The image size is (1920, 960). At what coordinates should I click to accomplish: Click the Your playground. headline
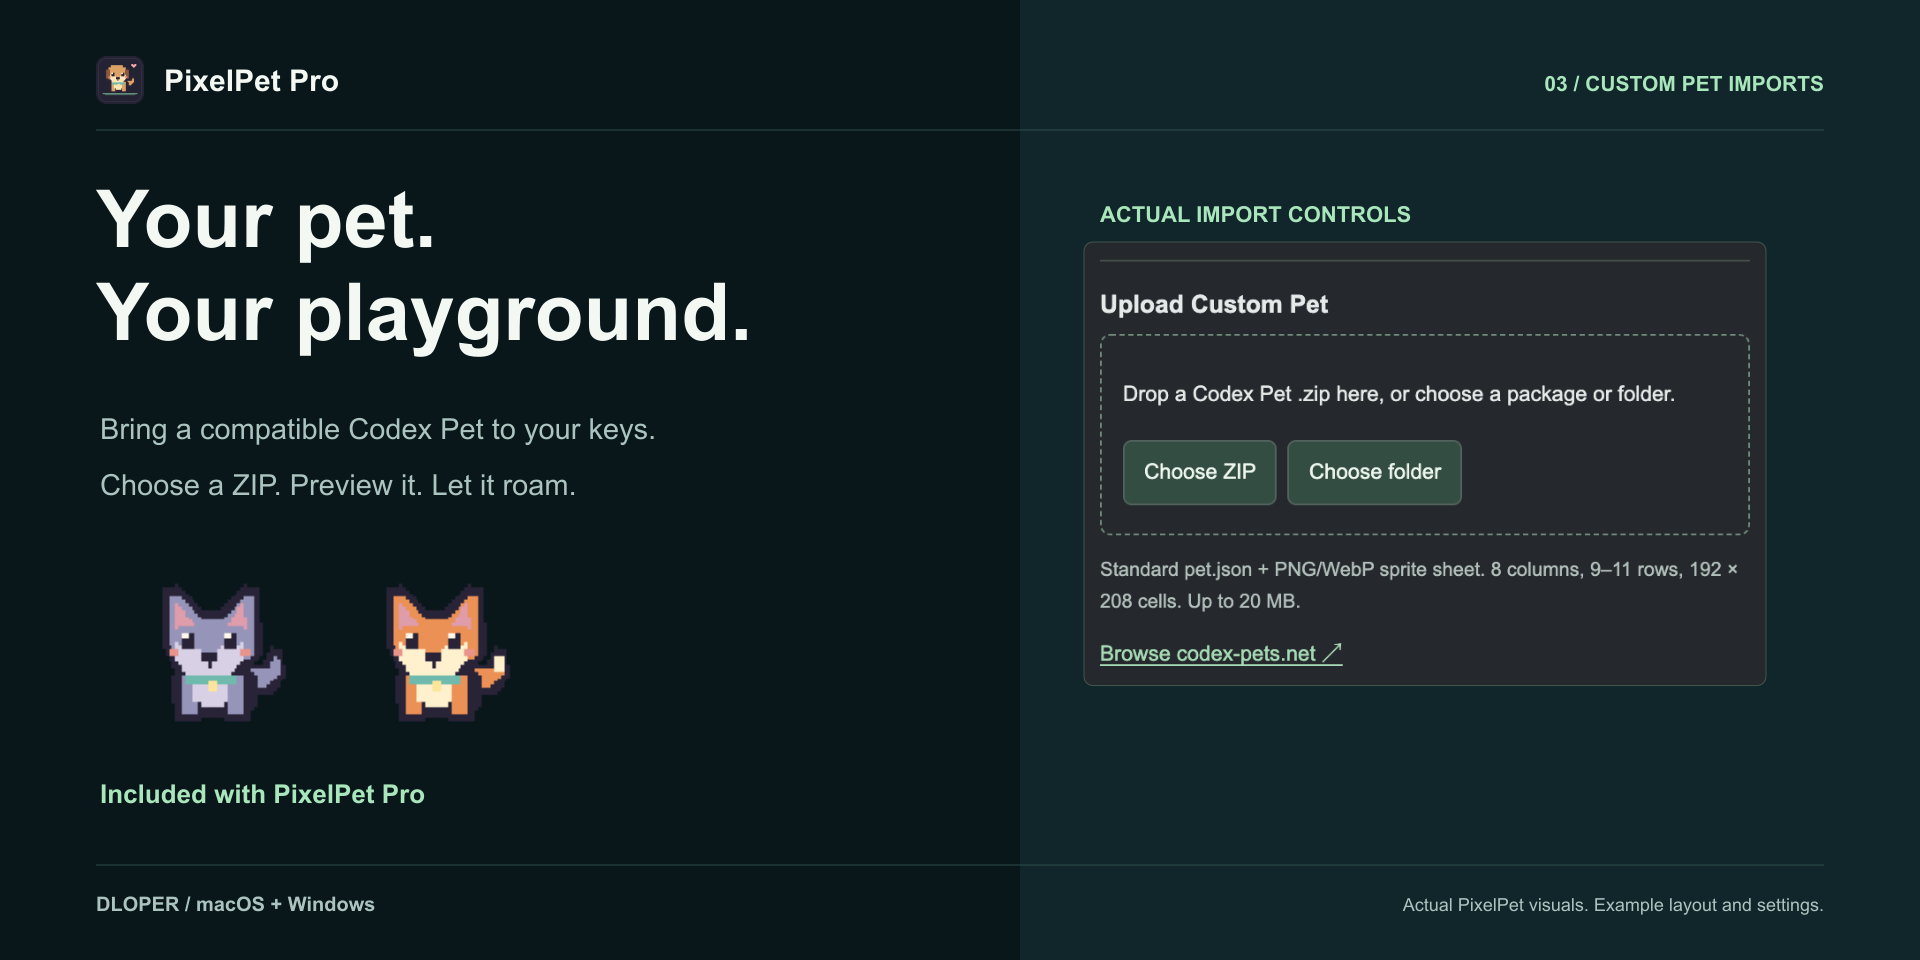pyautogui.click(x=423, y=314)
